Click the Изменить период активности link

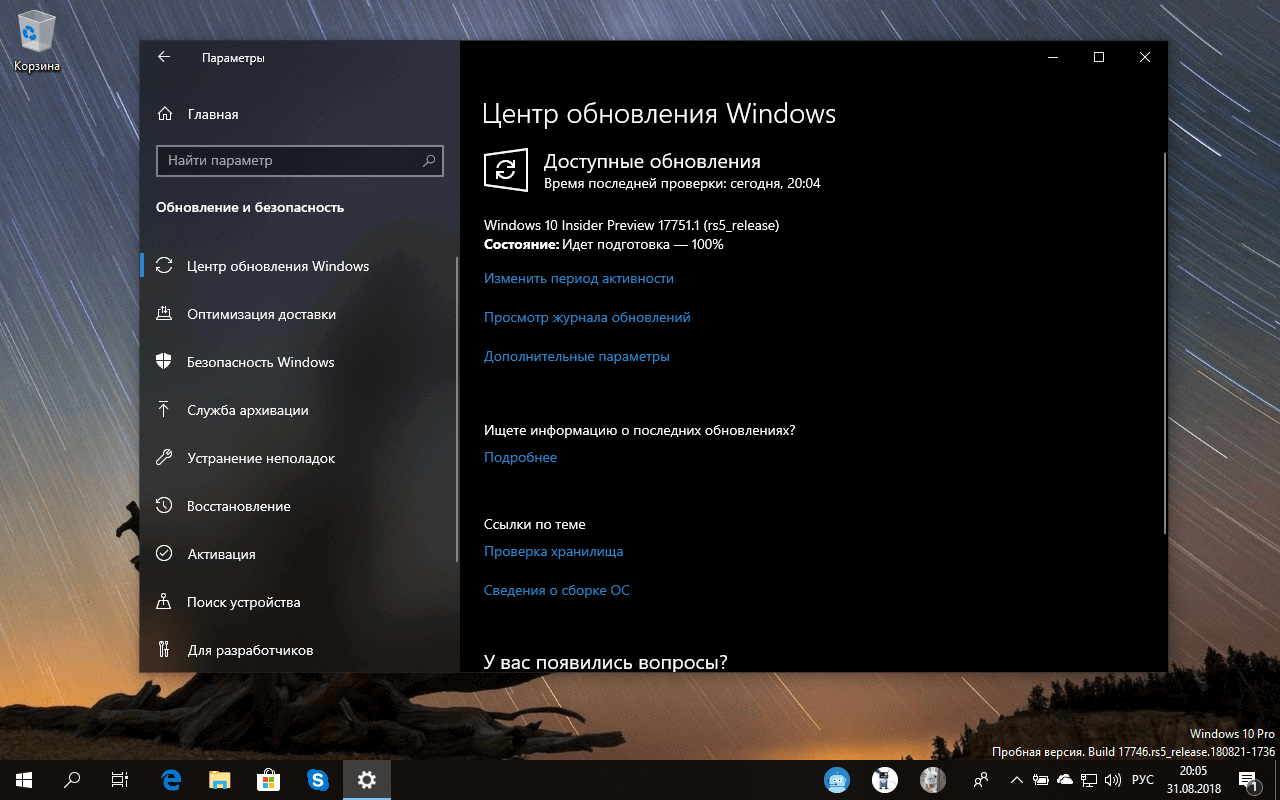tap(577, 278)
